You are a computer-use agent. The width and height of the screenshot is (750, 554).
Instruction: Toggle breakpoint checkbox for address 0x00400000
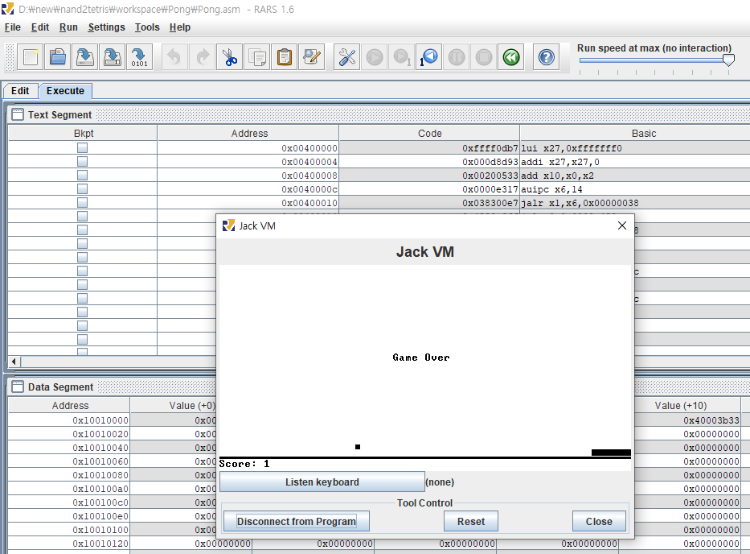click(82, 148)
